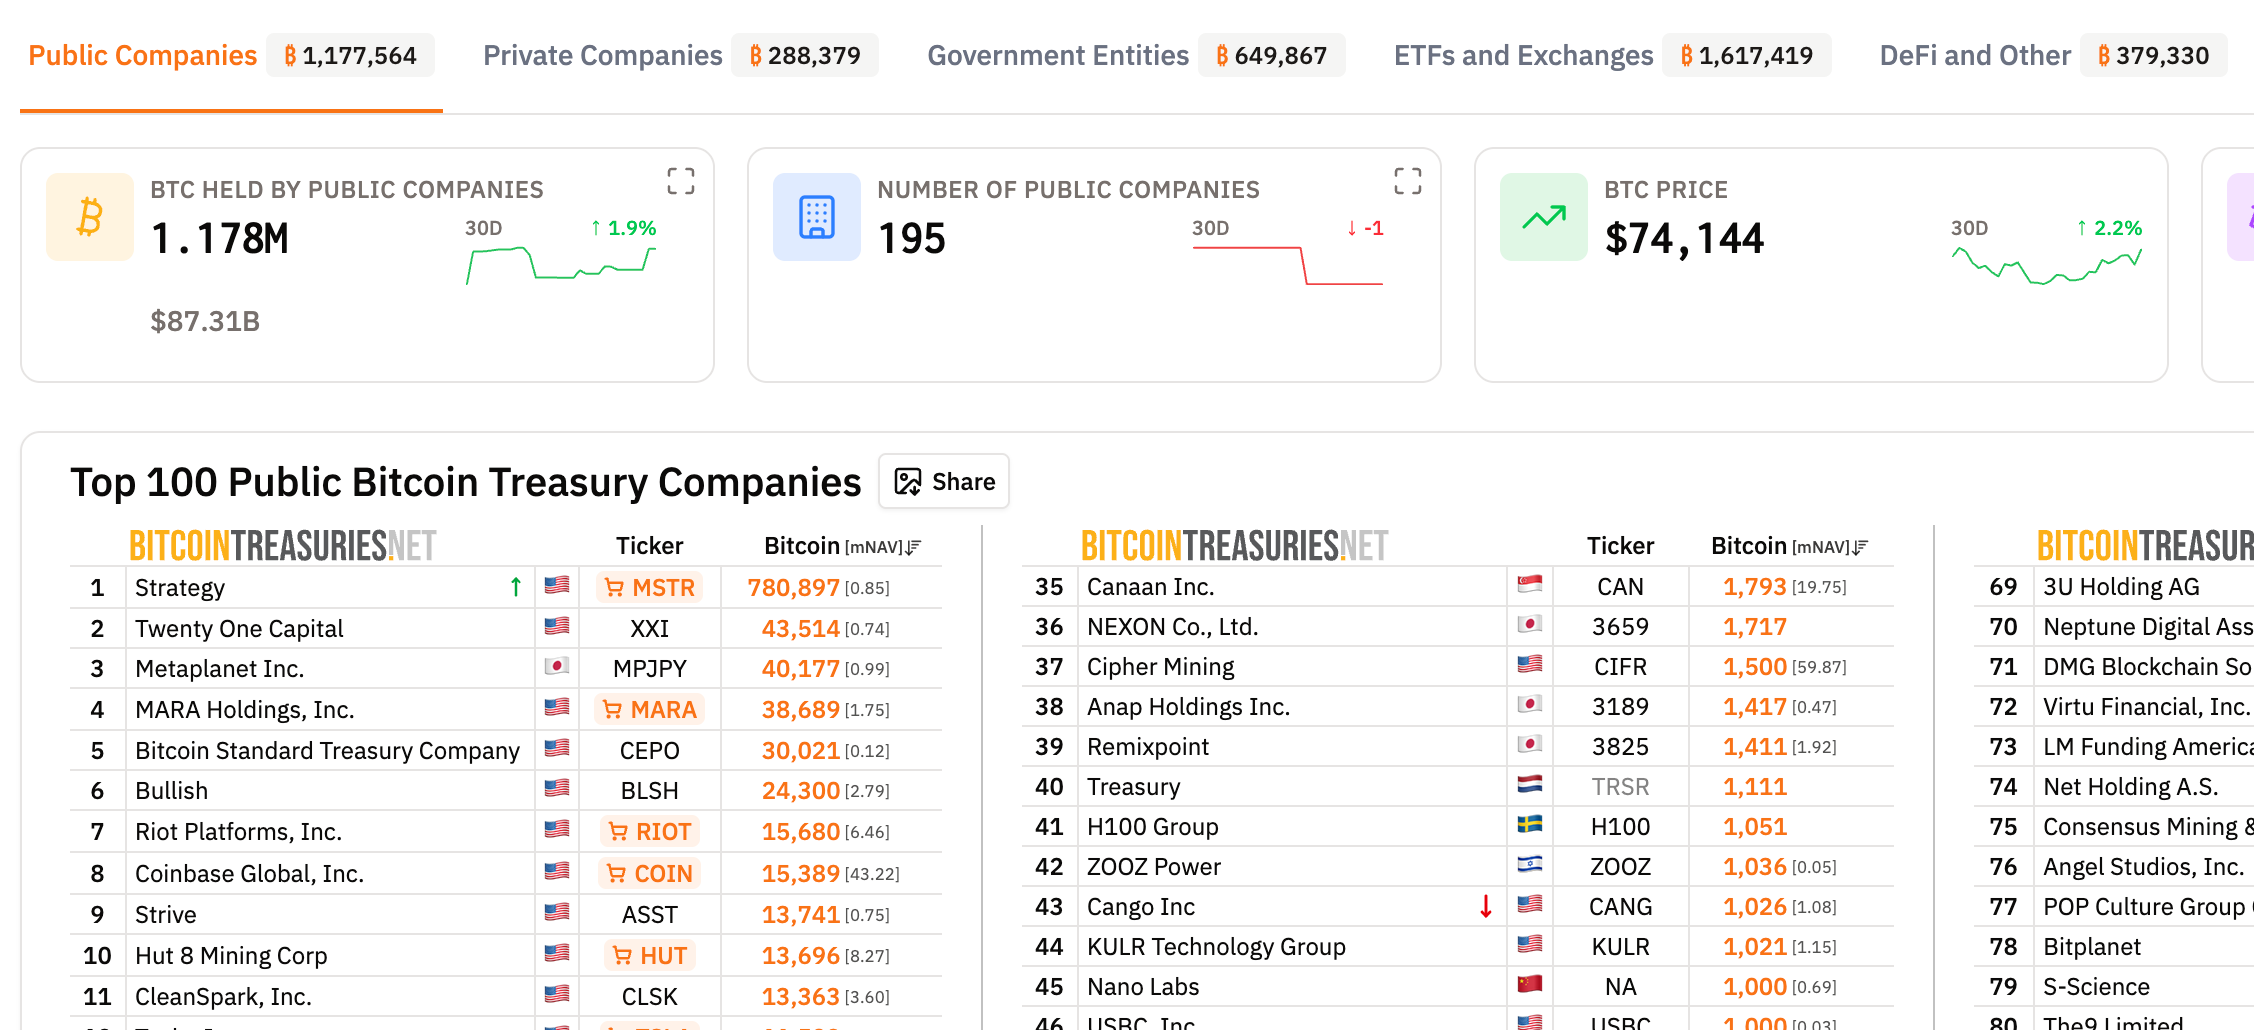
Task: Sort first table by Bitcoin mNAV column
Action: [x=842, y=546]
